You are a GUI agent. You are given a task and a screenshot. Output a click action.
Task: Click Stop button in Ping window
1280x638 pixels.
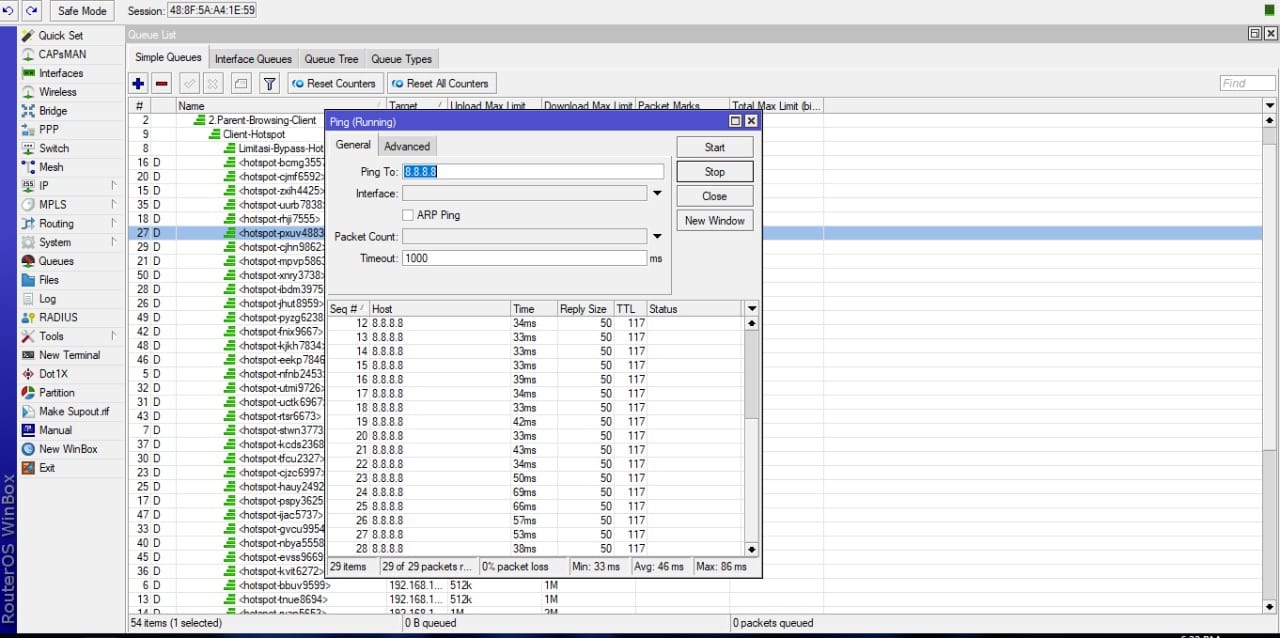pyautogui.click(x=715, y=172)
